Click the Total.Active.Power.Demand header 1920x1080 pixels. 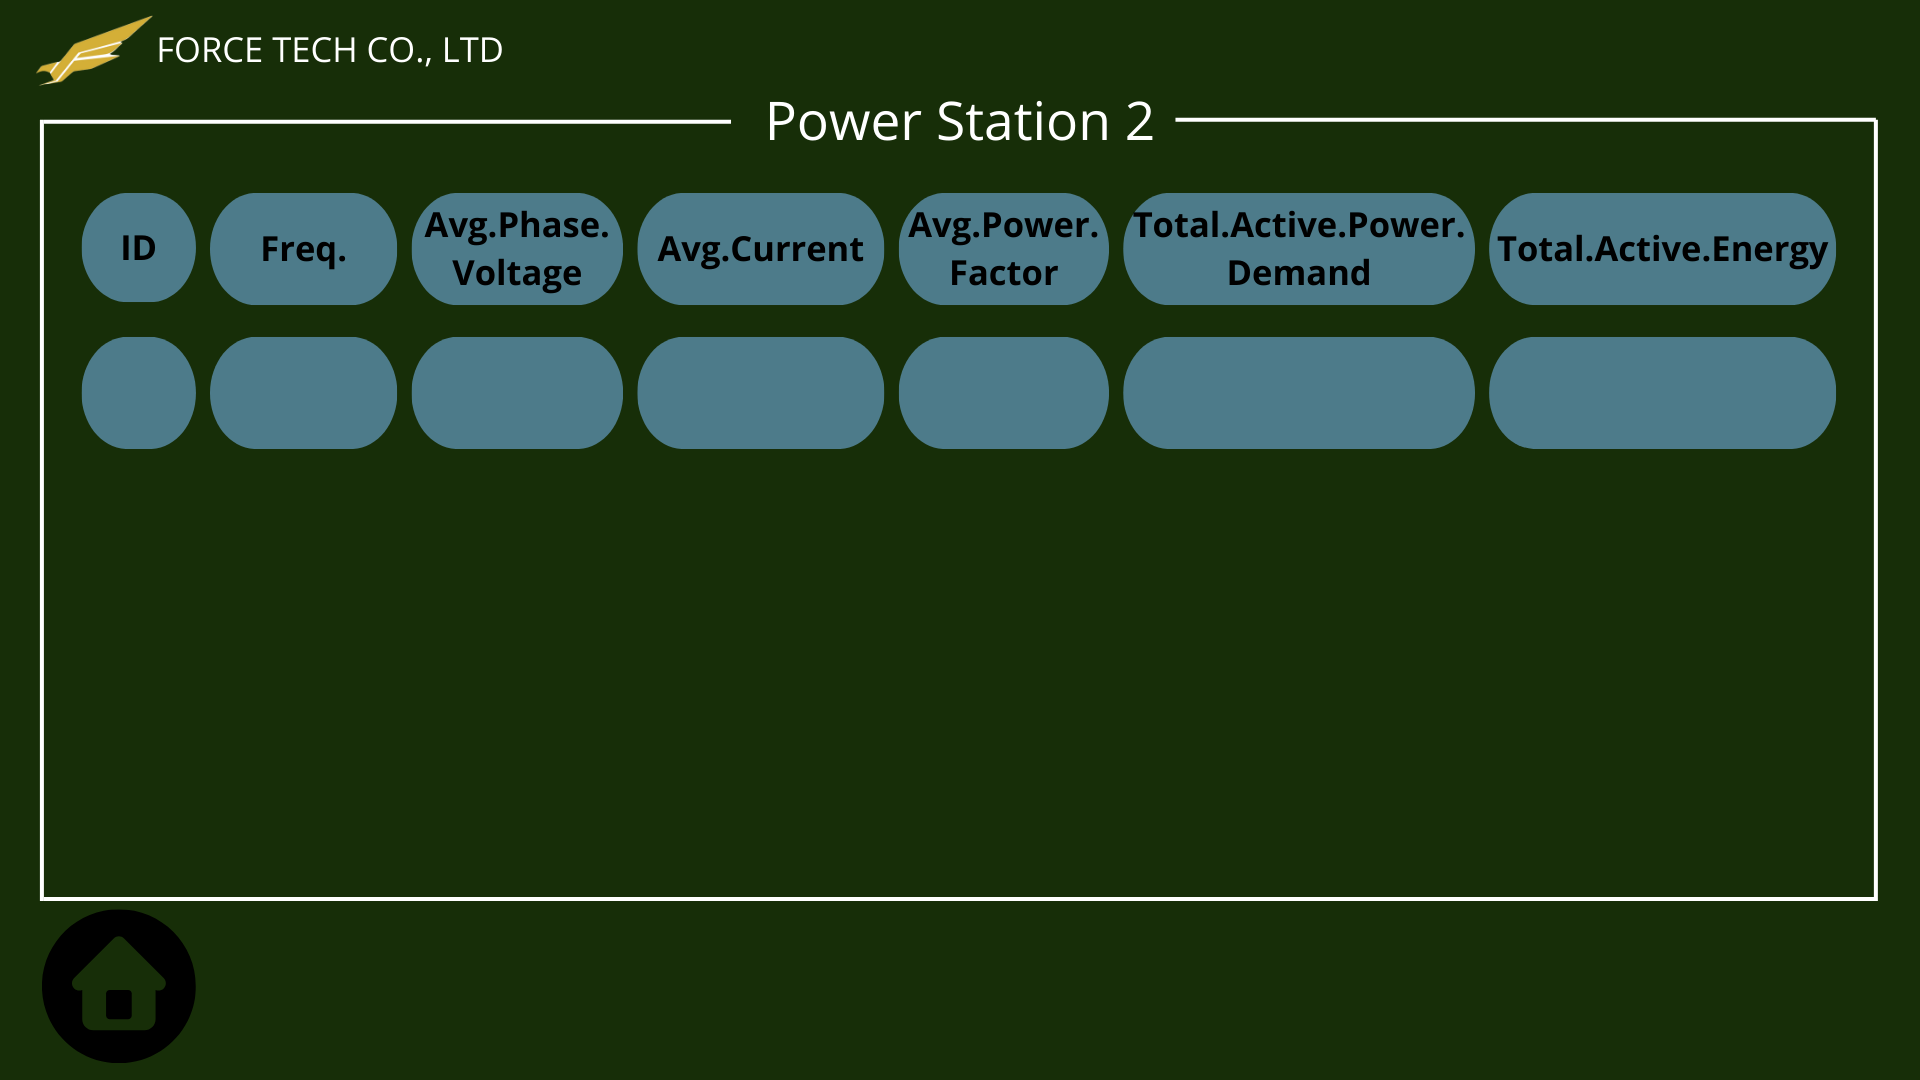pyautogui.click(x=1298, y=249)
